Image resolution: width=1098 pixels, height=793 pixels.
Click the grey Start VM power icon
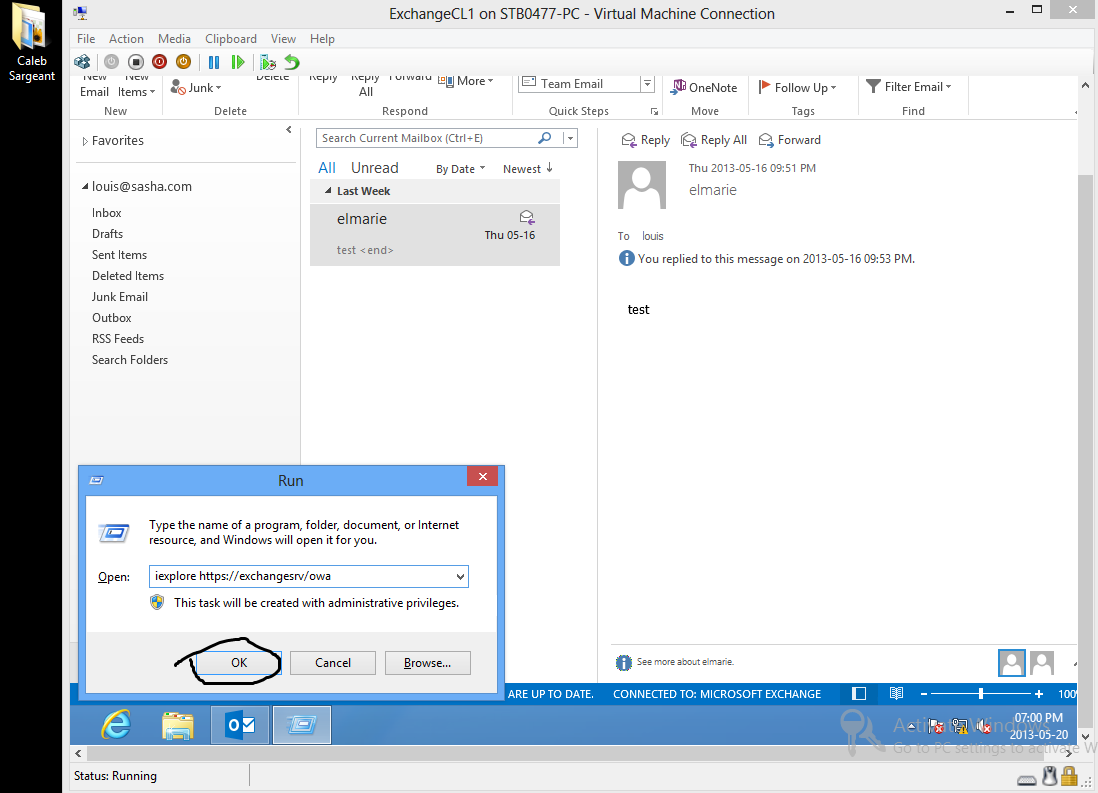111,62
